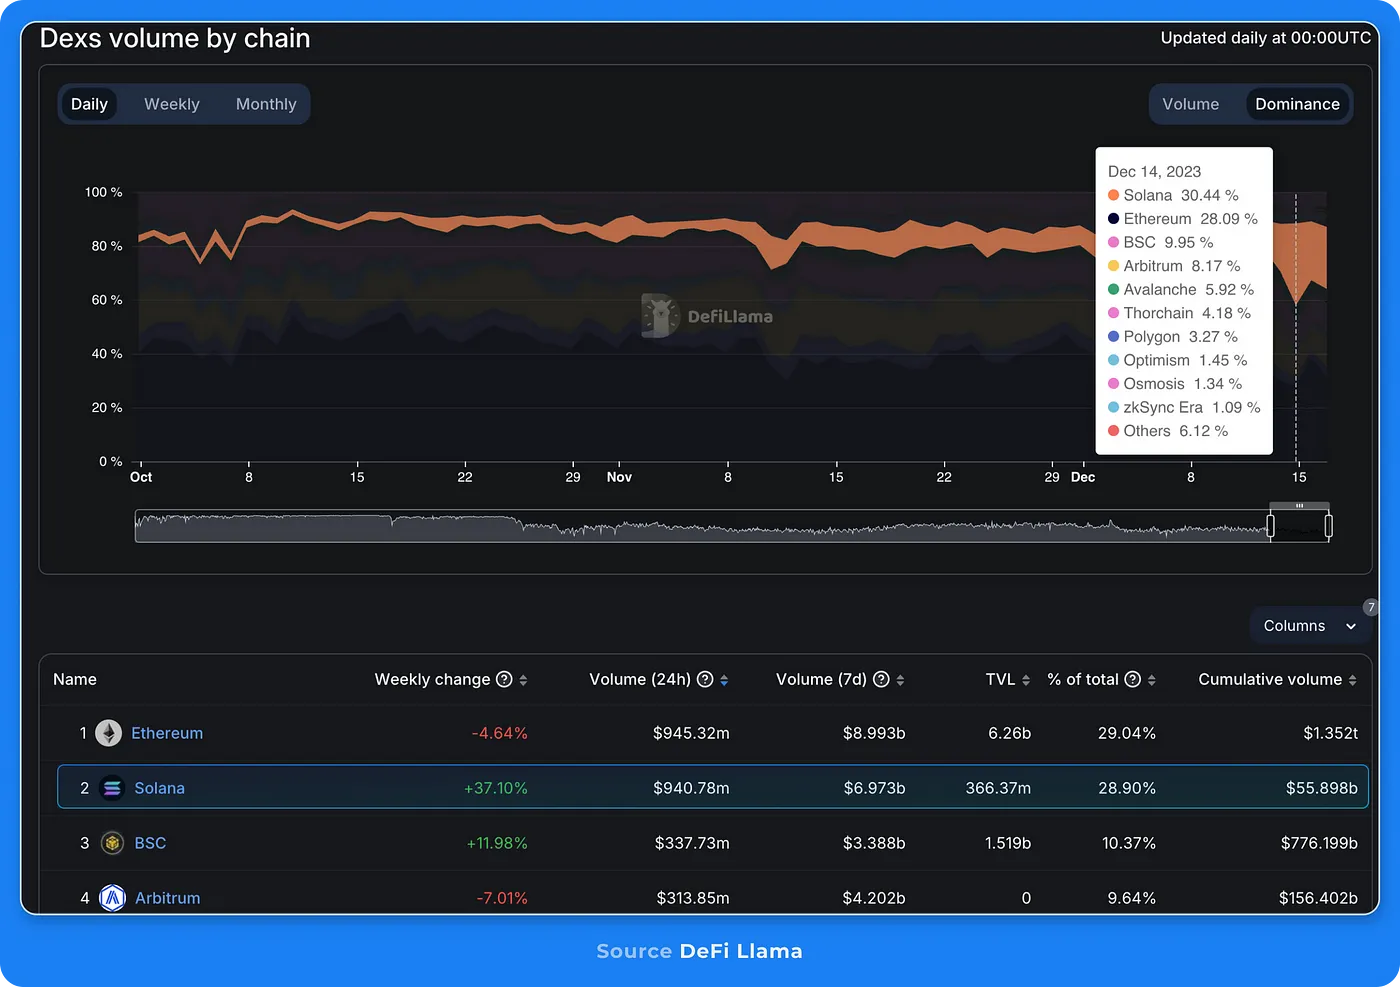1400x987 pixels.
Task: Select the Weekly interval tab
Action: point(172,104)
